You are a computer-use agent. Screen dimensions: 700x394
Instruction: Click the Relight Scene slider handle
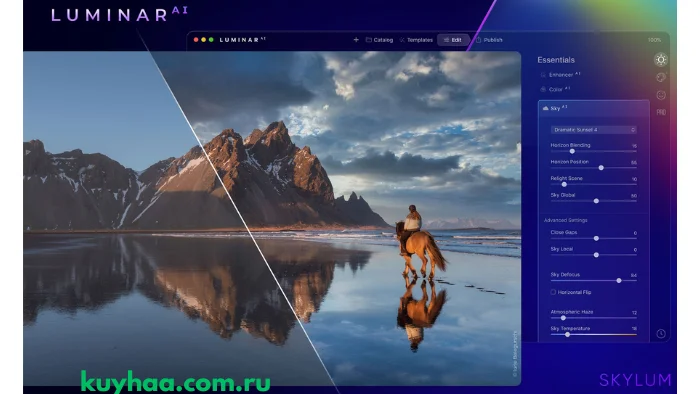tap(564, 184)
